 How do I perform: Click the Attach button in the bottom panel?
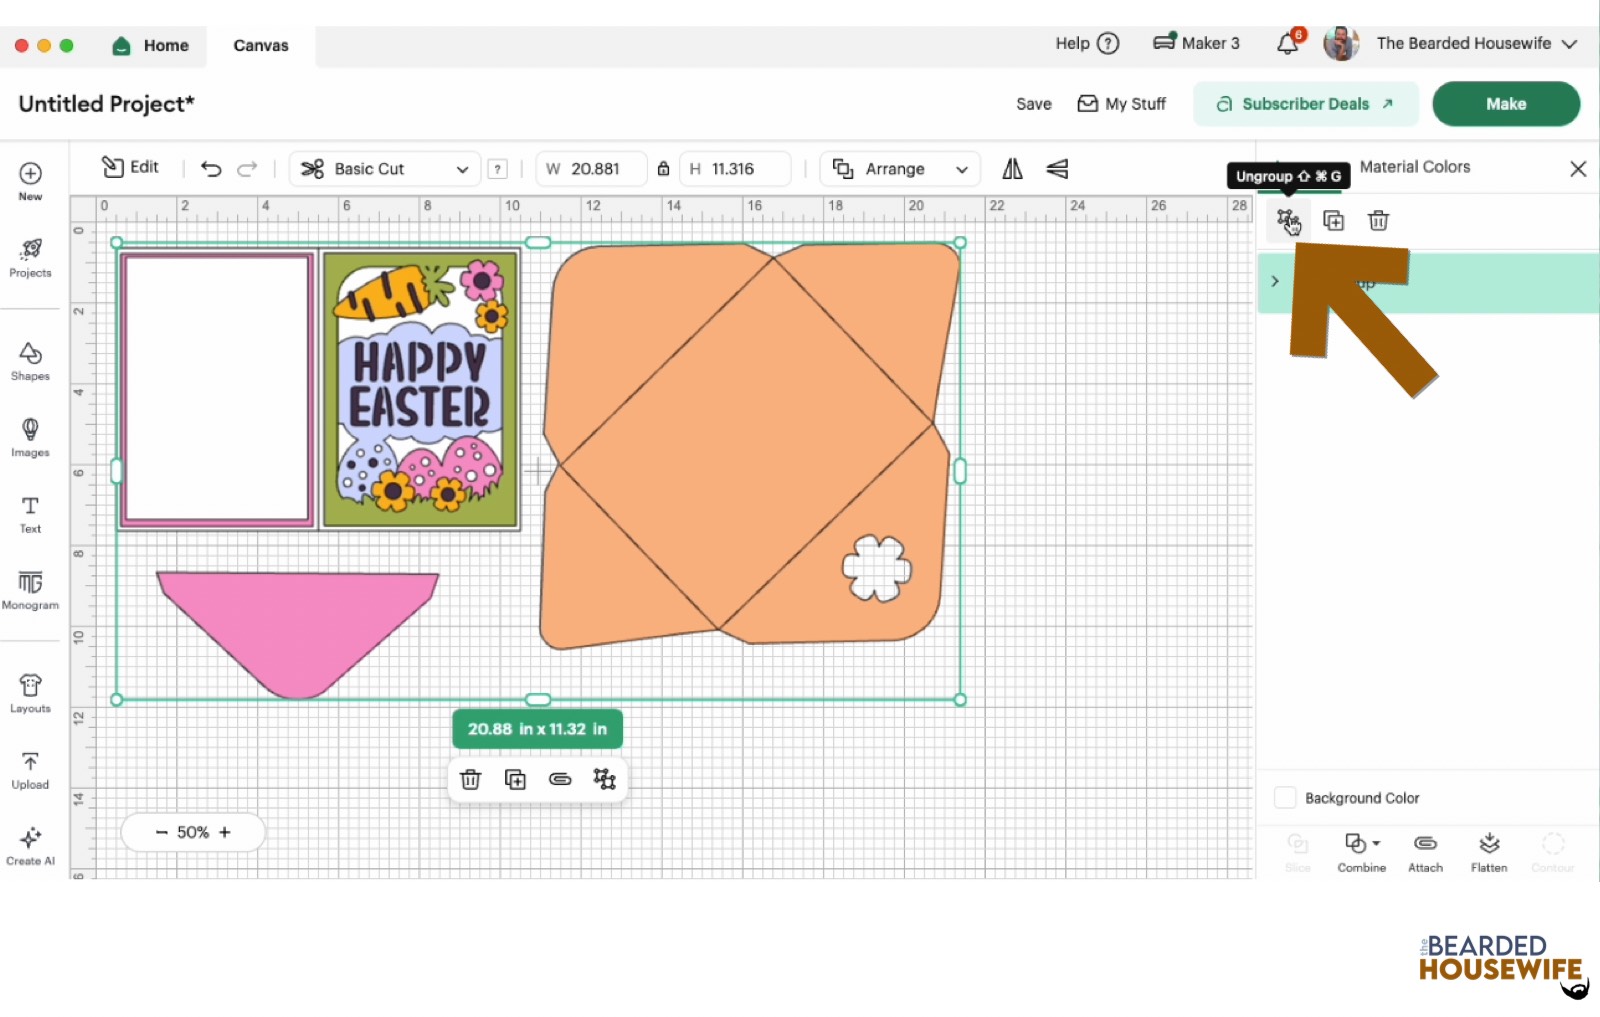click(x=1425, y=852)
